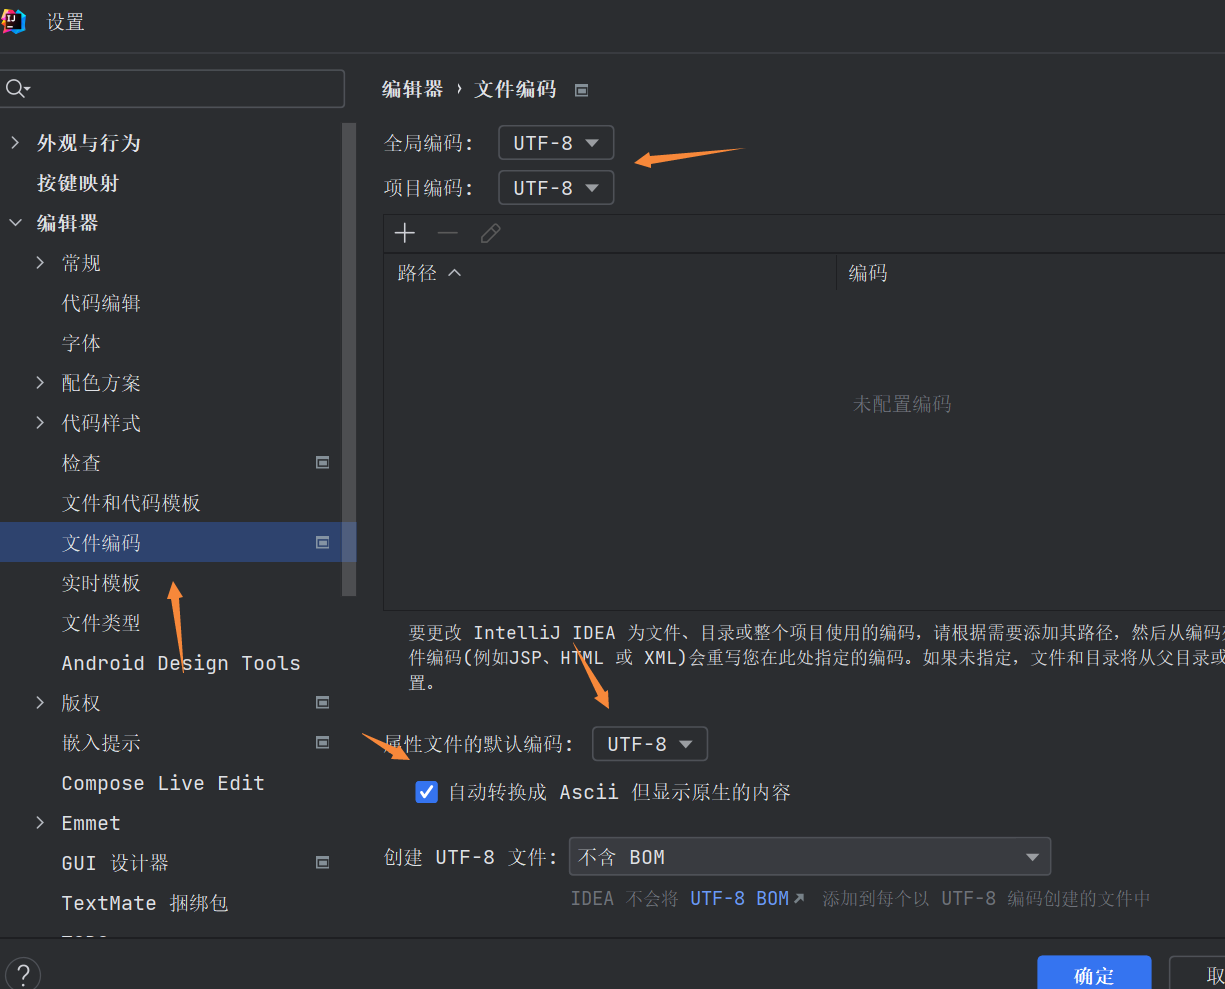1225x989 pixels.
Task: Click the search magnifier icon
Action: [x=16, y=89]
